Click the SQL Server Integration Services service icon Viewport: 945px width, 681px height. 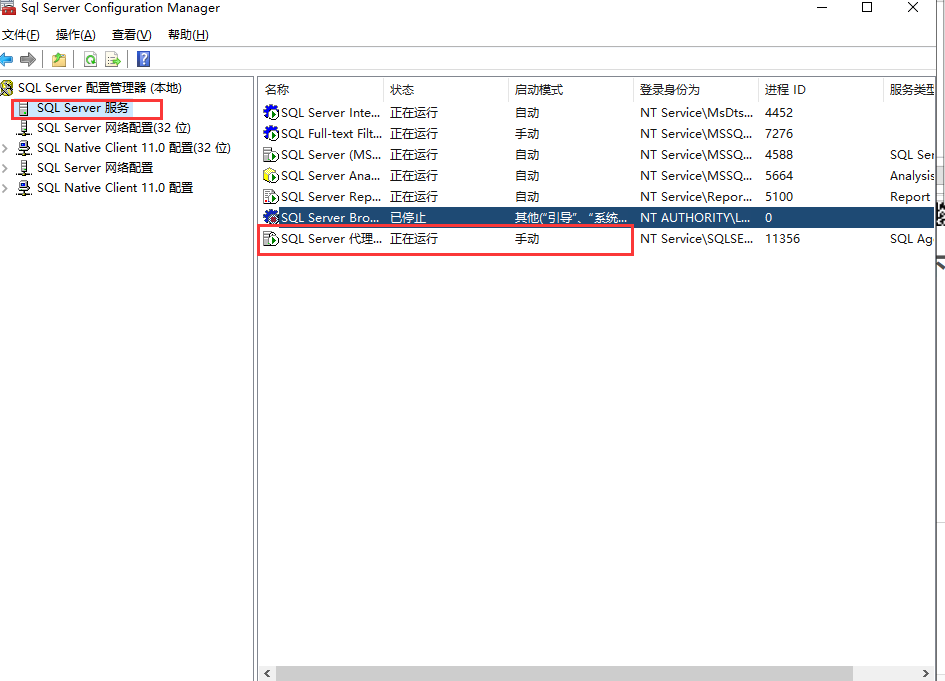(272, 112)
